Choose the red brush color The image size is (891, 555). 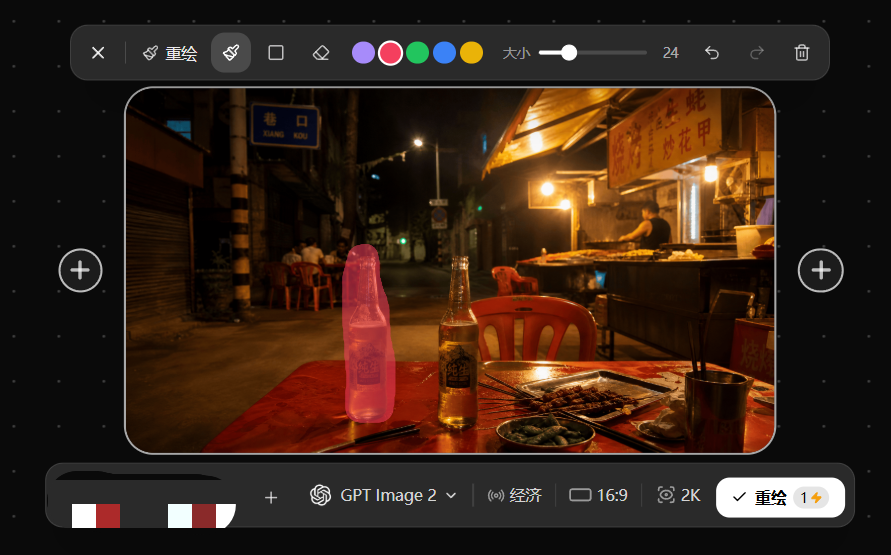click(x=390, y=53)
